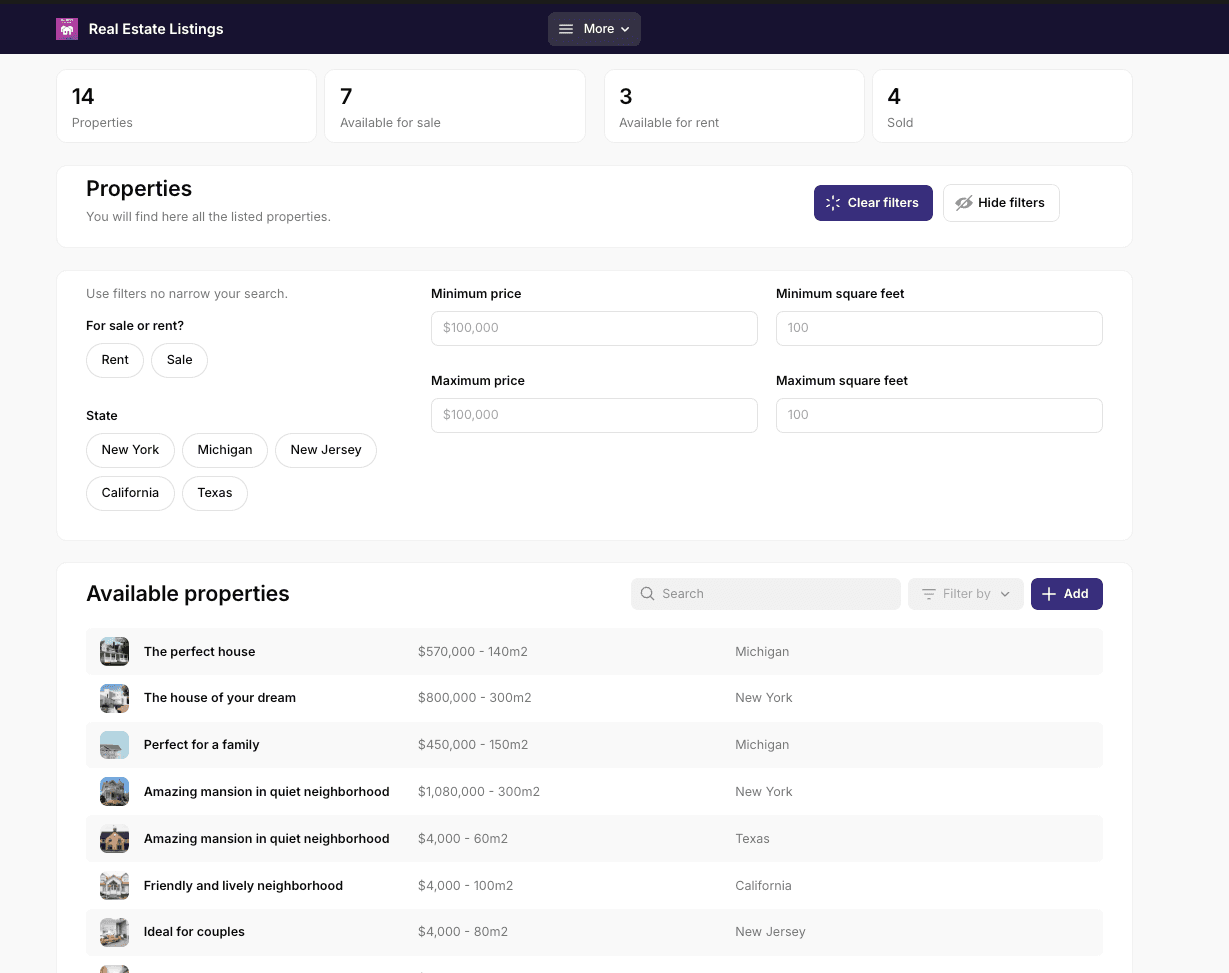Toggle the Sale filter chip
This screenshot has width=1229, height=973.
(x=179, y=359)
